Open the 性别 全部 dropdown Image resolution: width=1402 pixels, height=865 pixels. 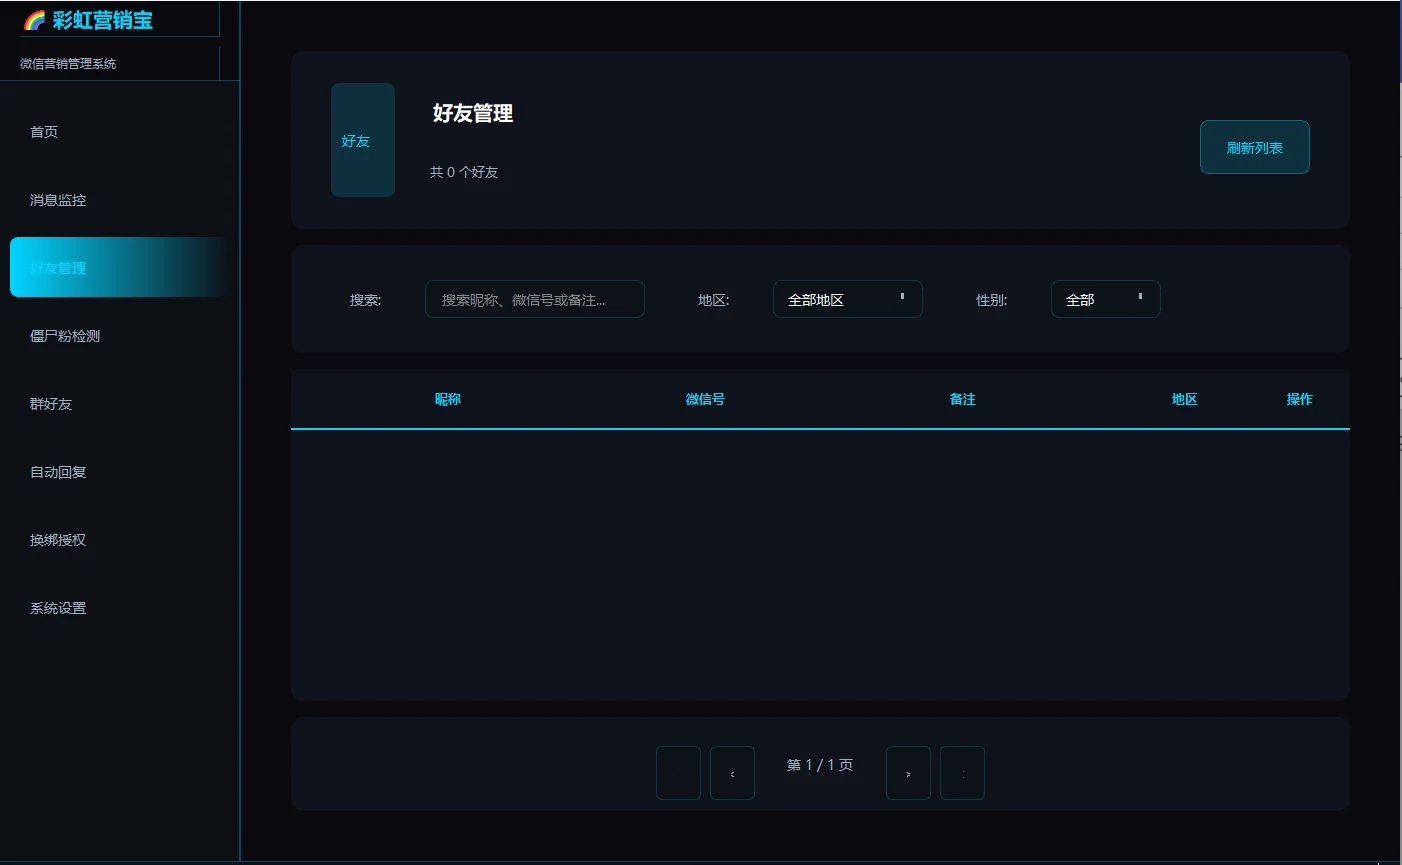[x=1106, y=299]
